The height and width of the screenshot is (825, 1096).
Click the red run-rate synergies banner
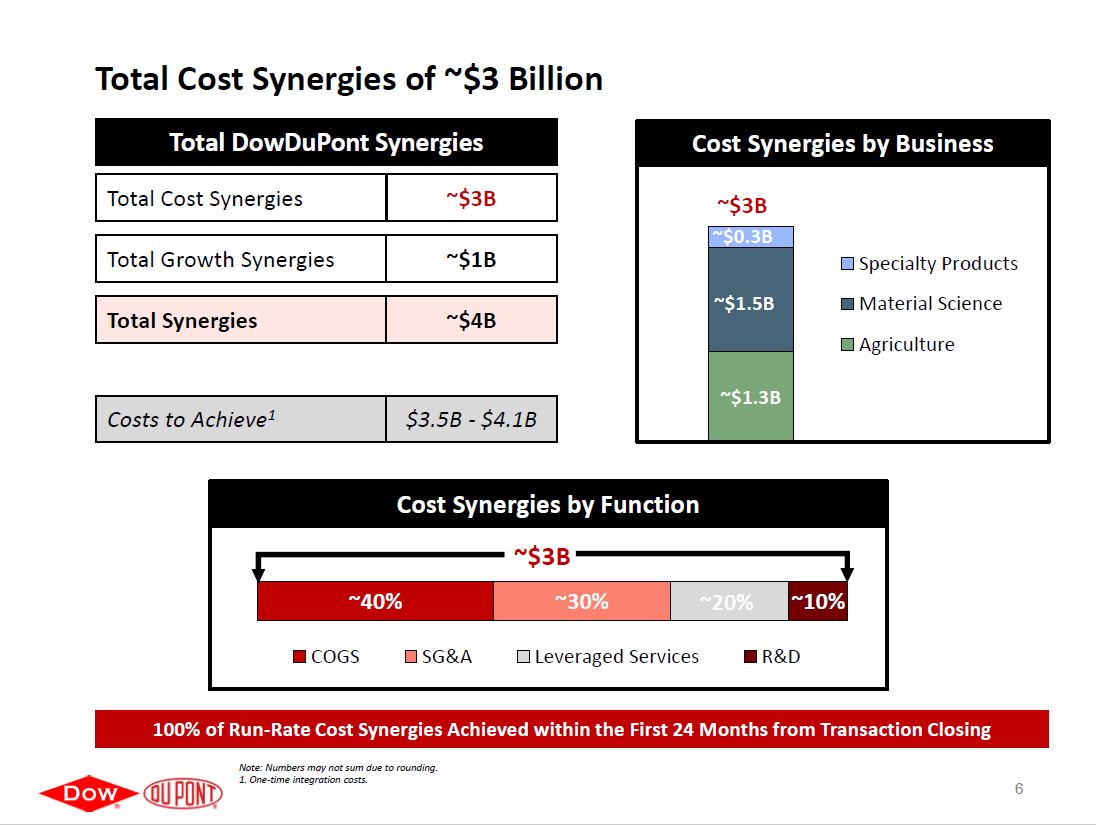(571, 729)
